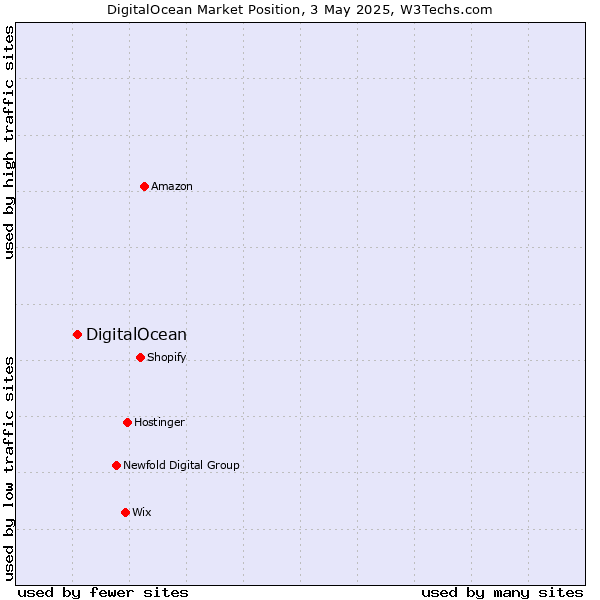Click the 'Hostinger' label text

(160, 422)
